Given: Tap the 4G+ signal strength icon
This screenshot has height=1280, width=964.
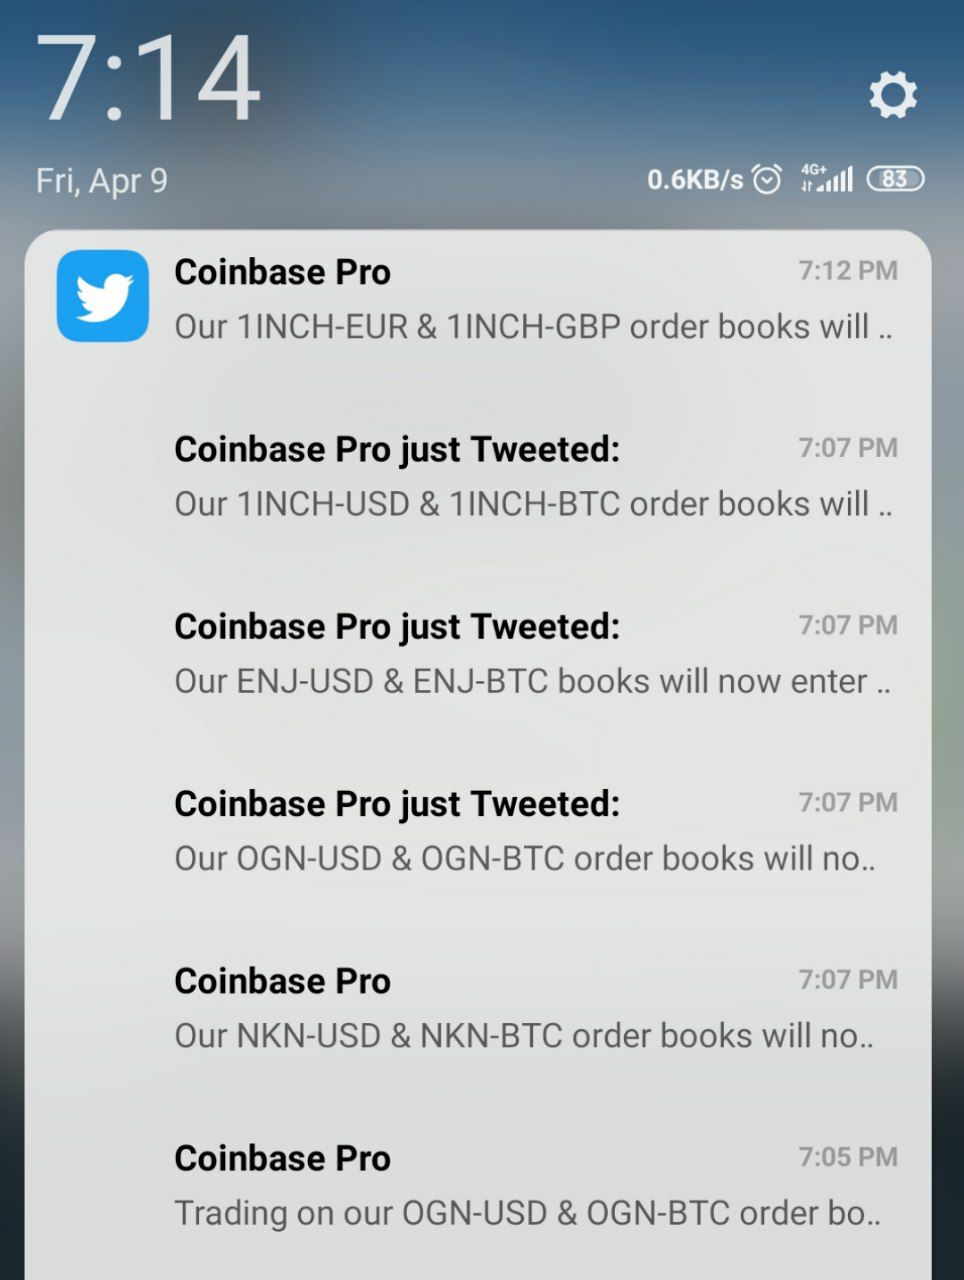Looking at the screenshot, I should [x=826, y=178].
